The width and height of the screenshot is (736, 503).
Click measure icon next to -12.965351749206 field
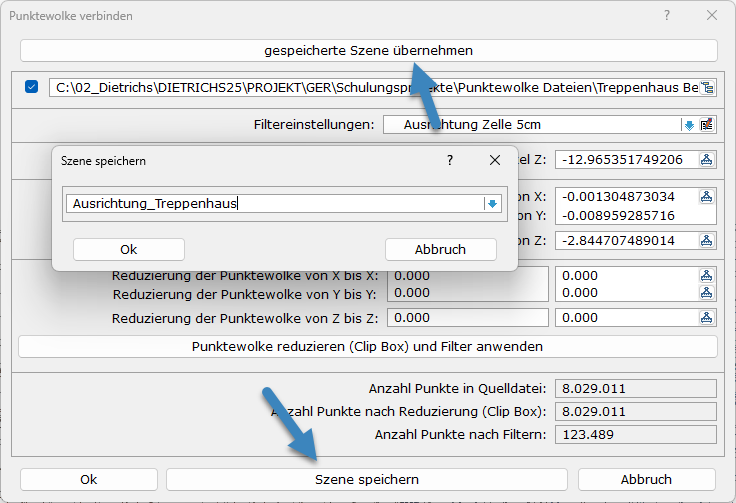pyautogui.click(x=707, y=160)
